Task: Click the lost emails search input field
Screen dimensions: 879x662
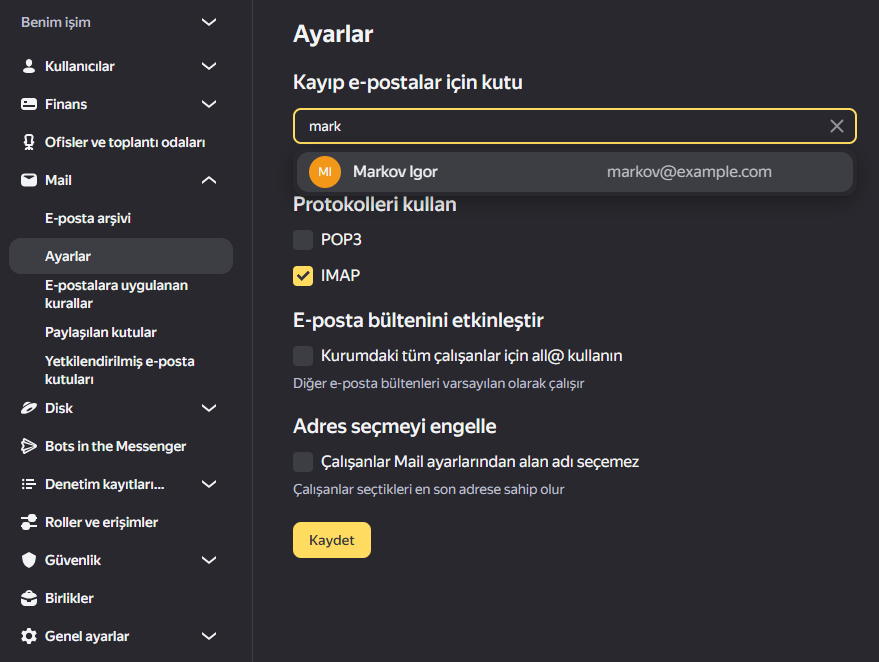Action: (x=560, y=126)
